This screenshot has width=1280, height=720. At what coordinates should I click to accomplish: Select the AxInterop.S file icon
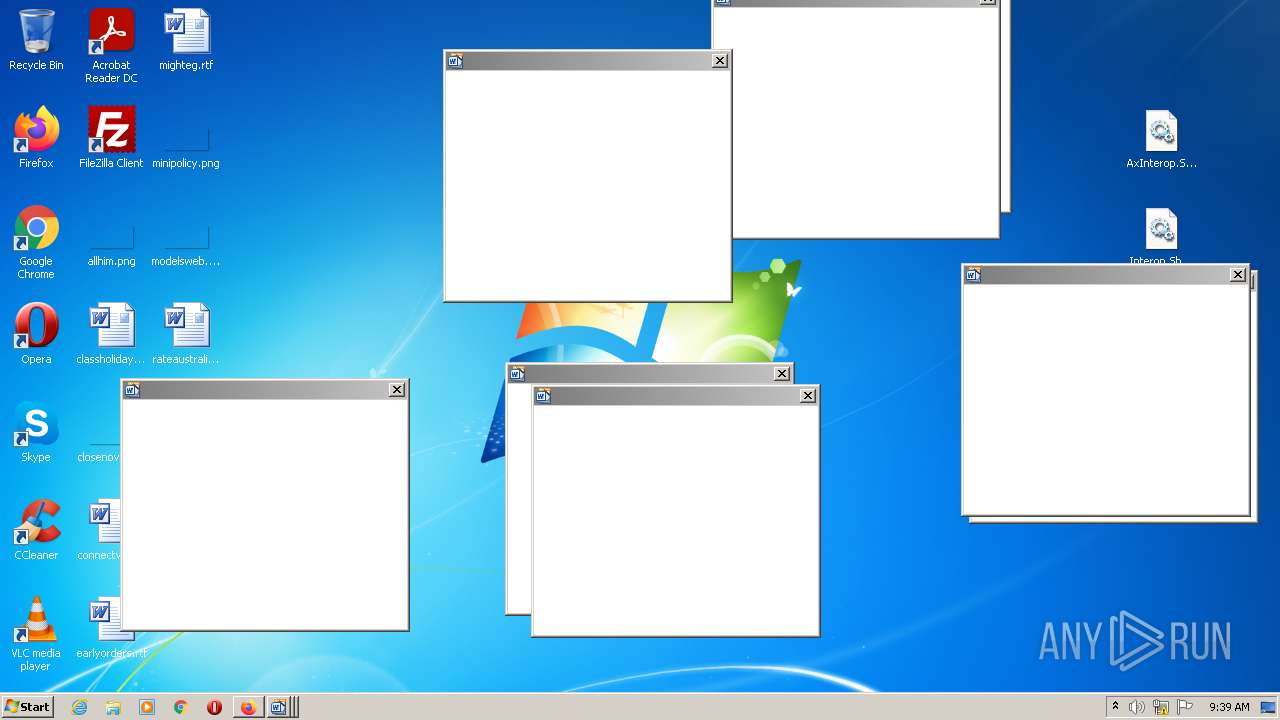coord(1161,139)
